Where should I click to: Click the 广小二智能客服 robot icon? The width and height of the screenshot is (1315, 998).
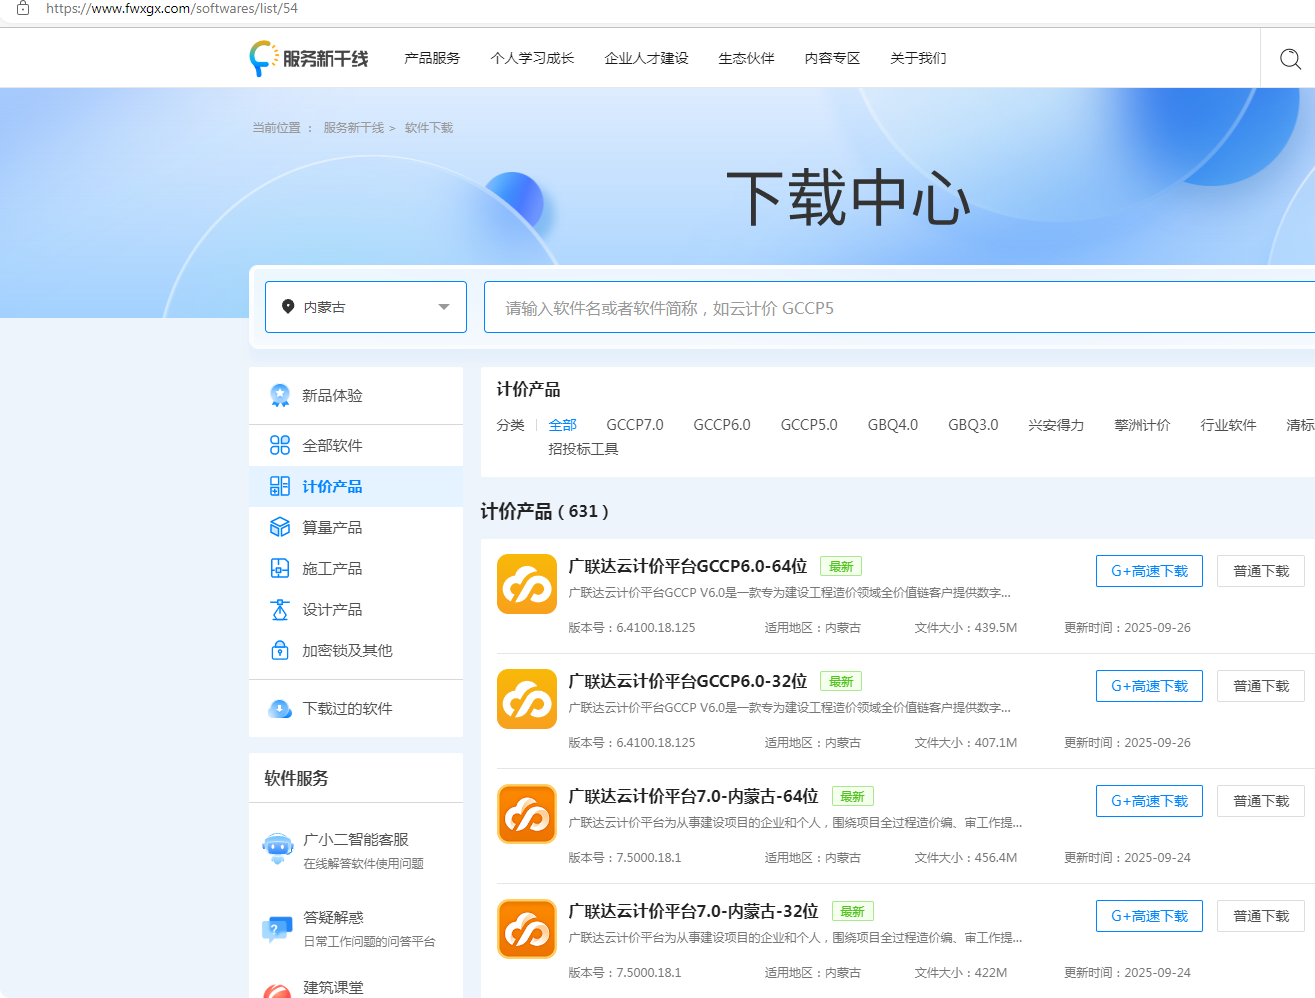[277, 849]
